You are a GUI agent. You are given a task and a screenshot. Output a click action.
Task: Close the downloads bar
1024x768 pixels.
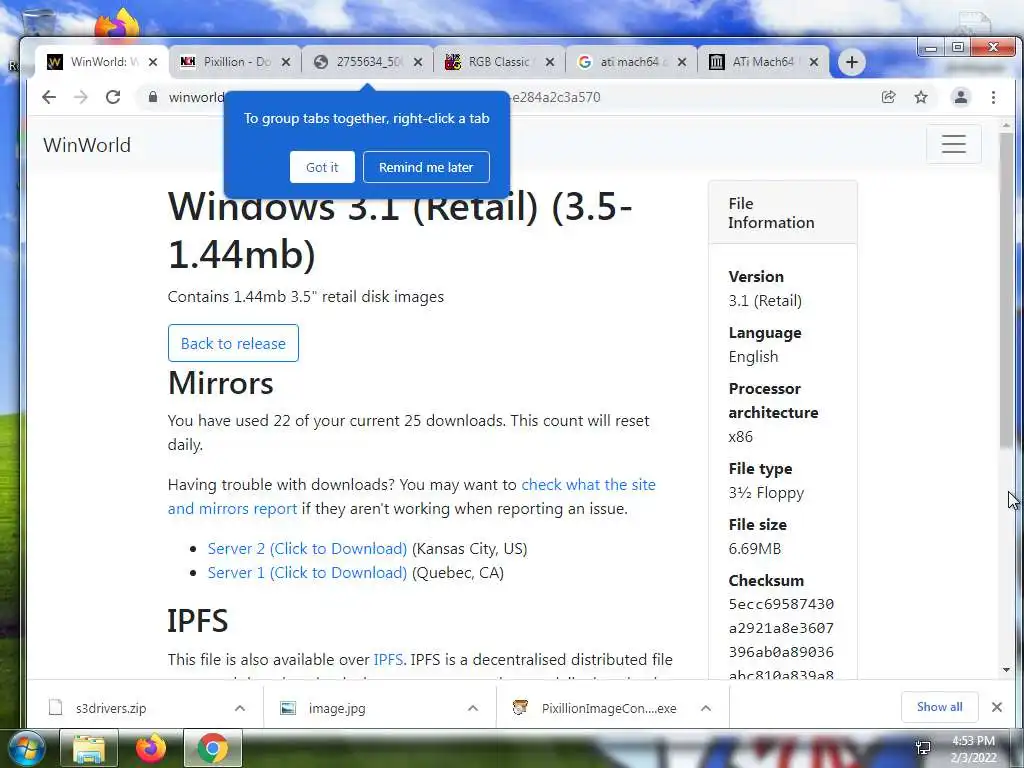coord(997,707)
